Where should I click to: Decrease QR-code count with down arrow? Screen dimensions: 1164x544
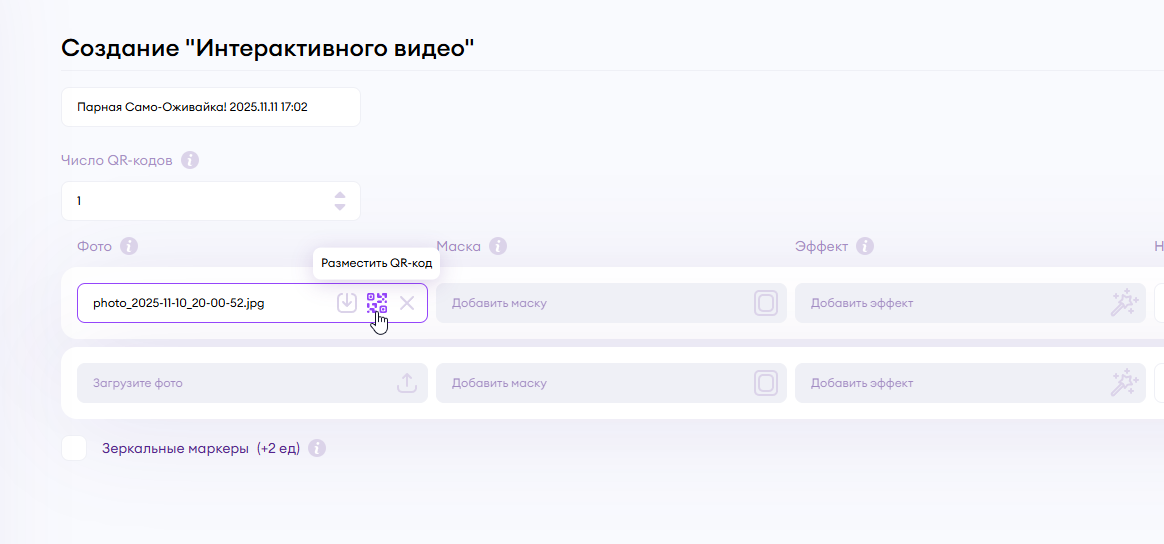coord(340,207)
